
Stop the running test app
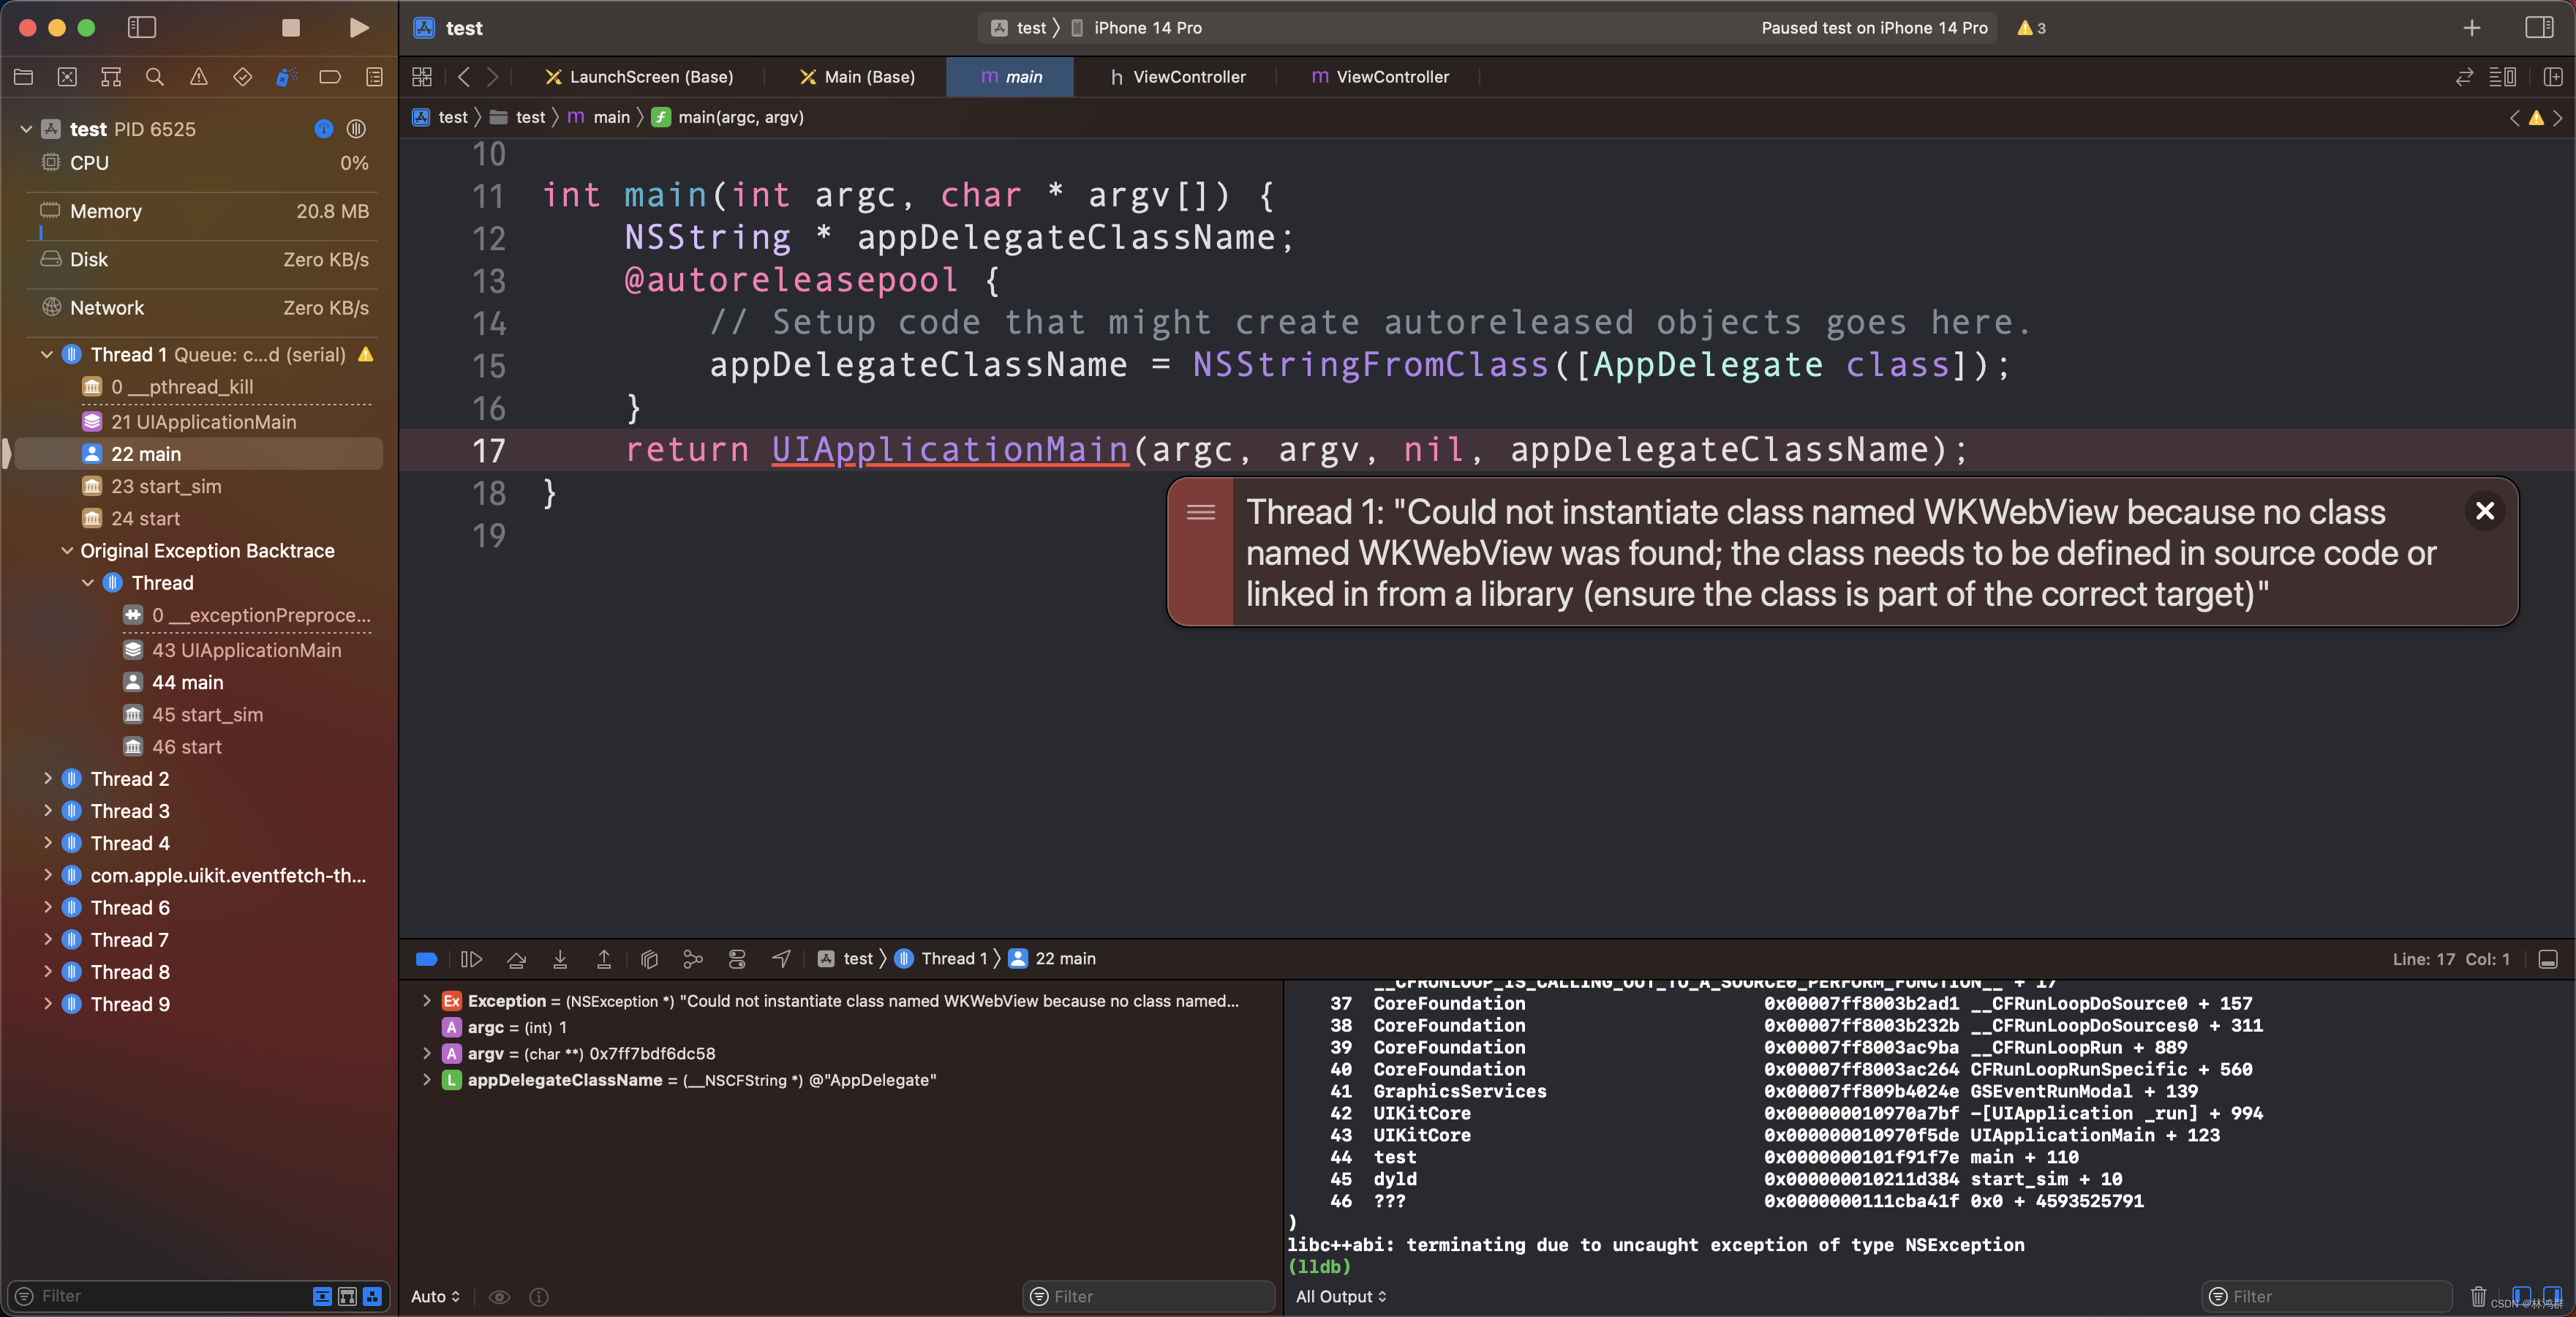[x=291, y=28]
